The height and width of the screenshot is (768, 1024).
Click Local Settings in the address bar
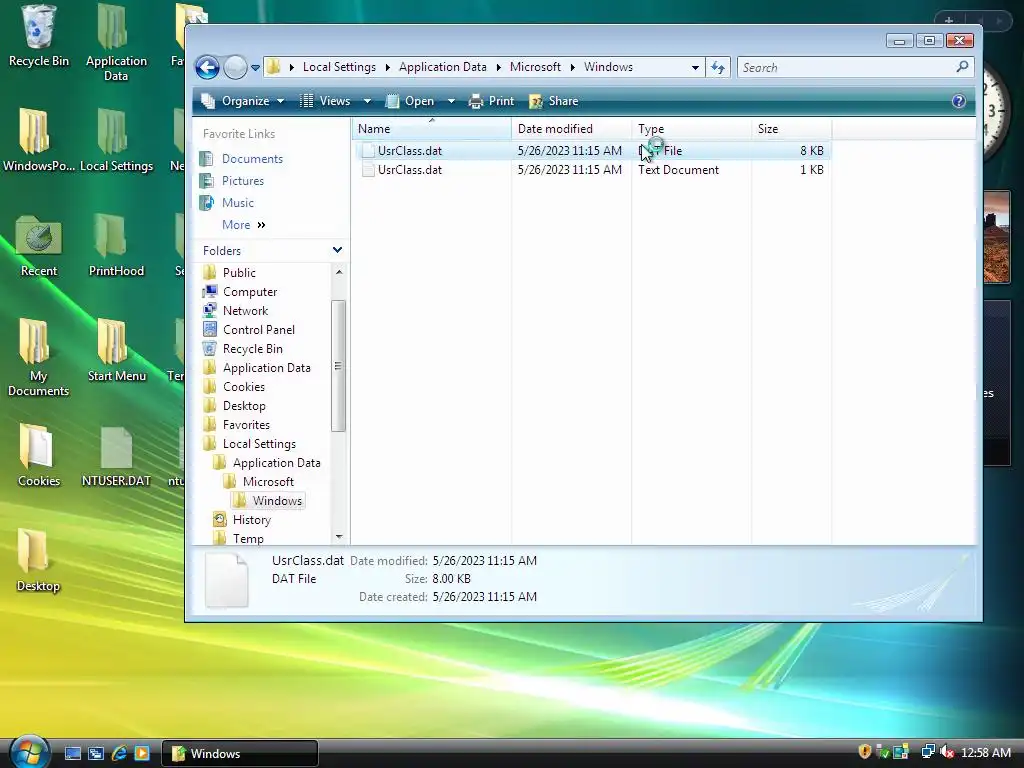pyautogui.click(x=339, y=67)
